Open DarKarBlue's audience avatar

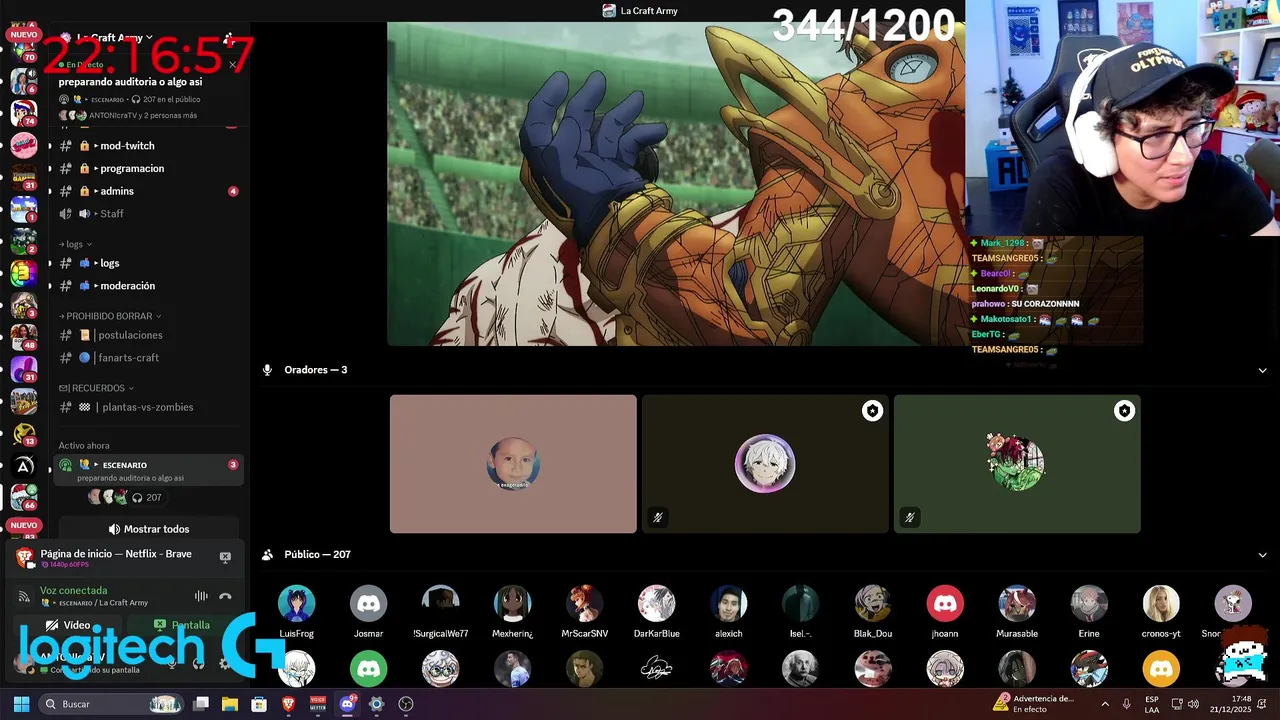[x=656, y=604]
